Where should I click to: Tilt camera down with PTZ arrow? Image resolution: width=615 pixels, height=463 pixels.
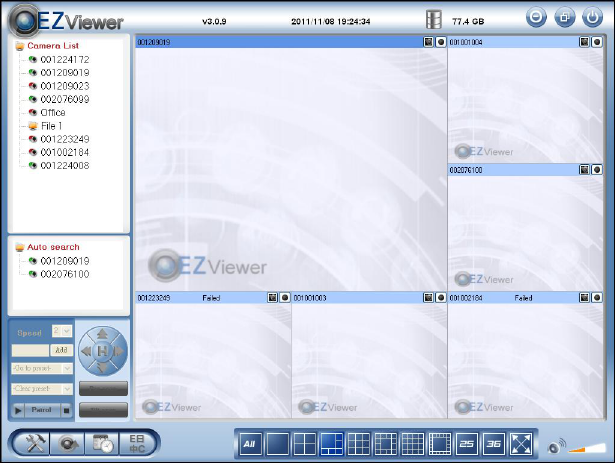pyautogui.click(x=102, y=367)
